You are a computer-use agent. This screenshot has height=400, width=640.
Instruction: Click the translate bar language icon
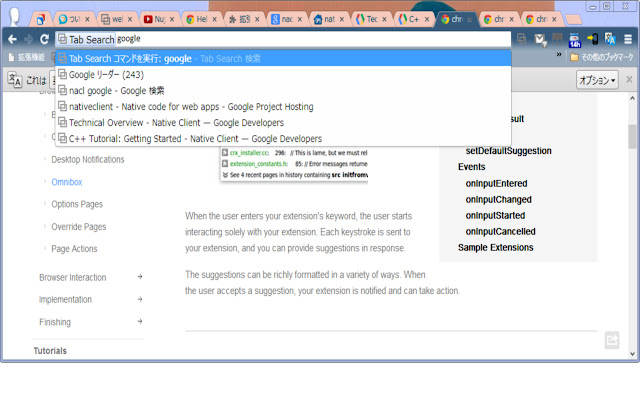[x=15, y=80]
